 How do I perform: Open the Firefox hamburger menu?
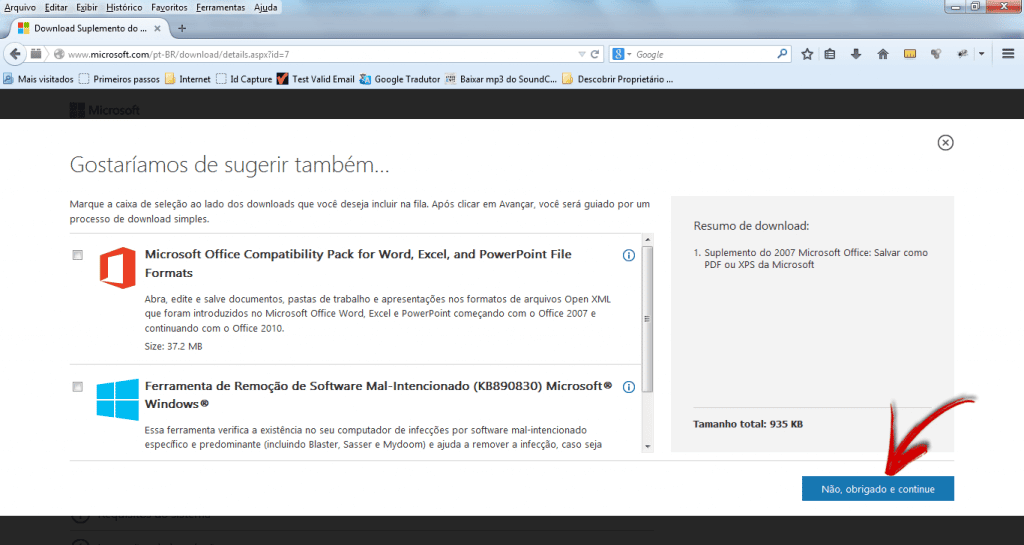click(x=1008, y=54)
